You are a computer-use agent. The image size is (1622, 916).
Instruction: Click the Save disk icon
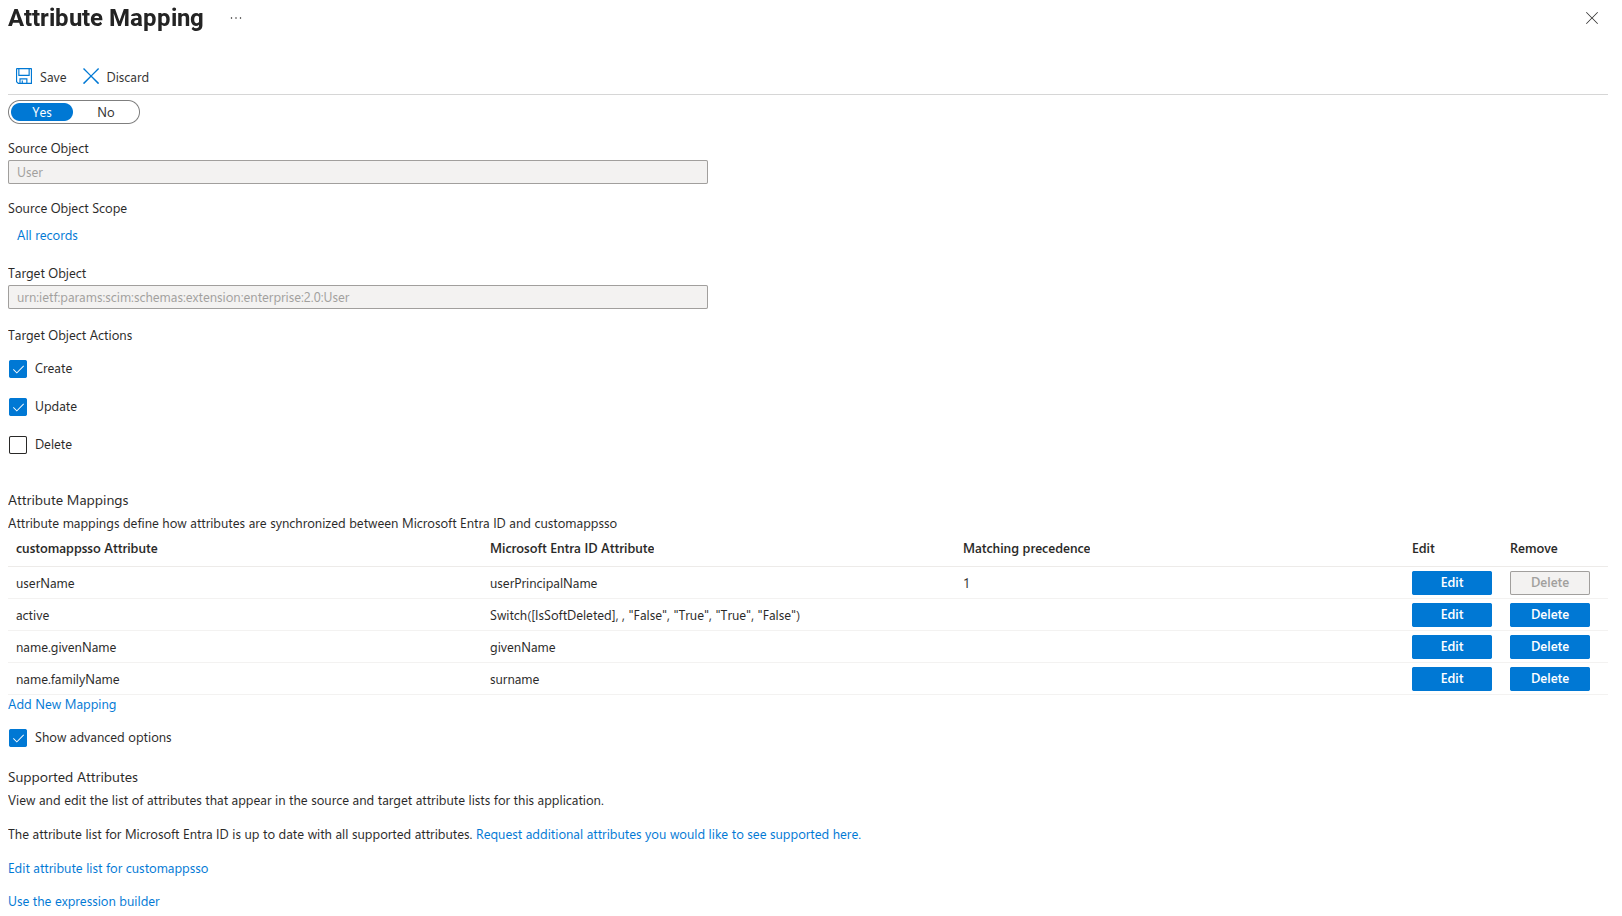(x=24, y=77)
